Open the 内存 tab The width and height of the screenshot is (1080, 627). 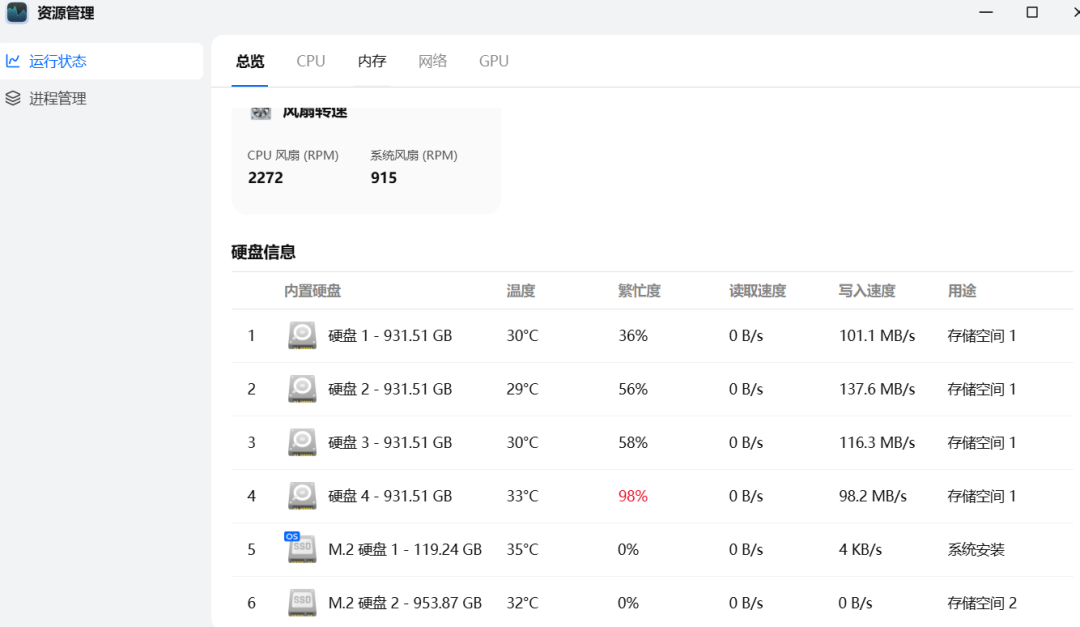(x=371, y=61)
